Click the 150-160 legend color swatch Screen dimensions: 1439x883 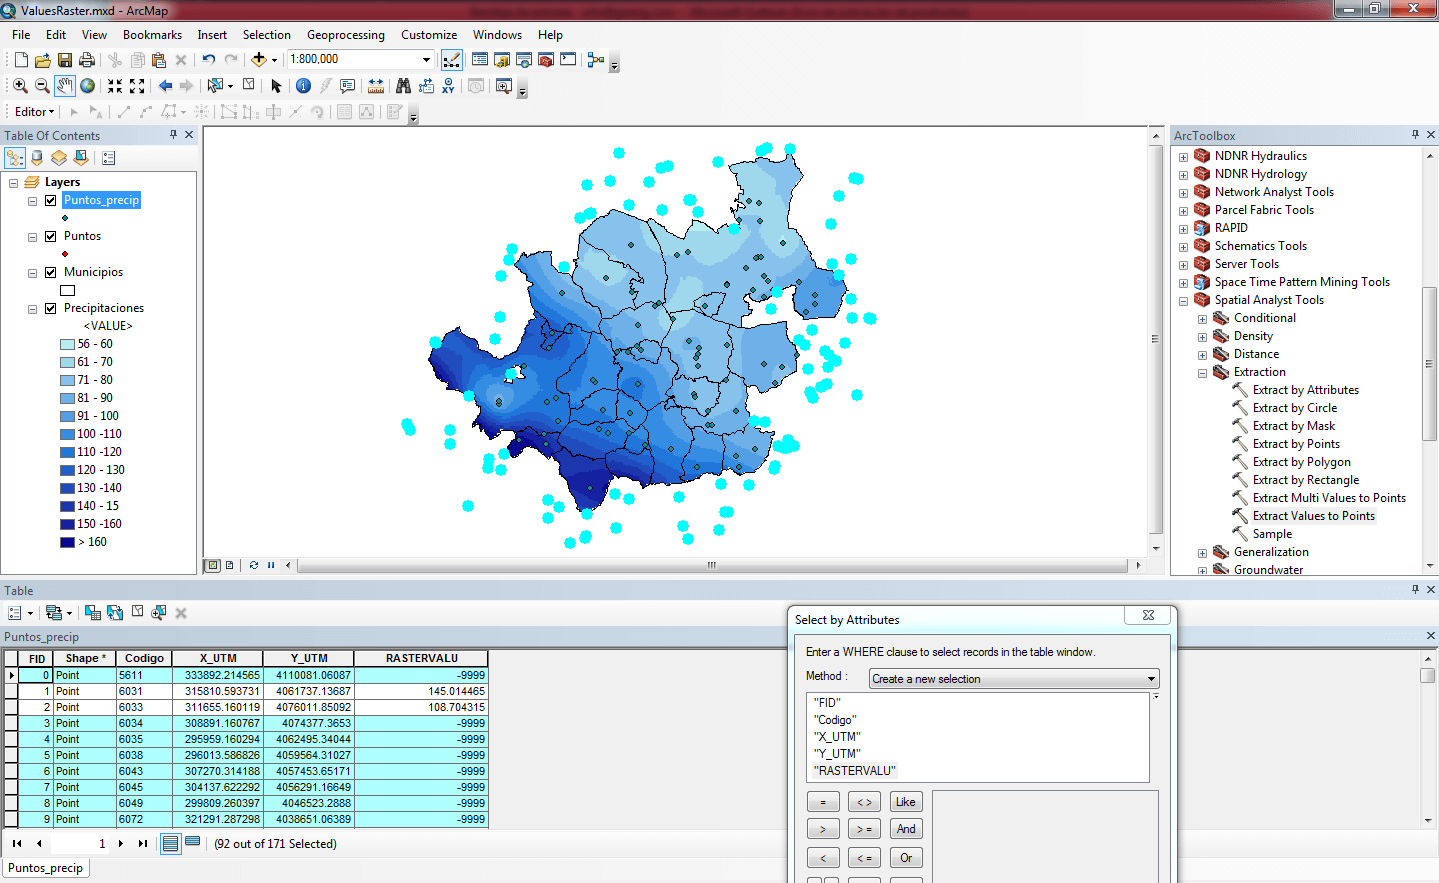pyautogui.click(x=67, y=524)
